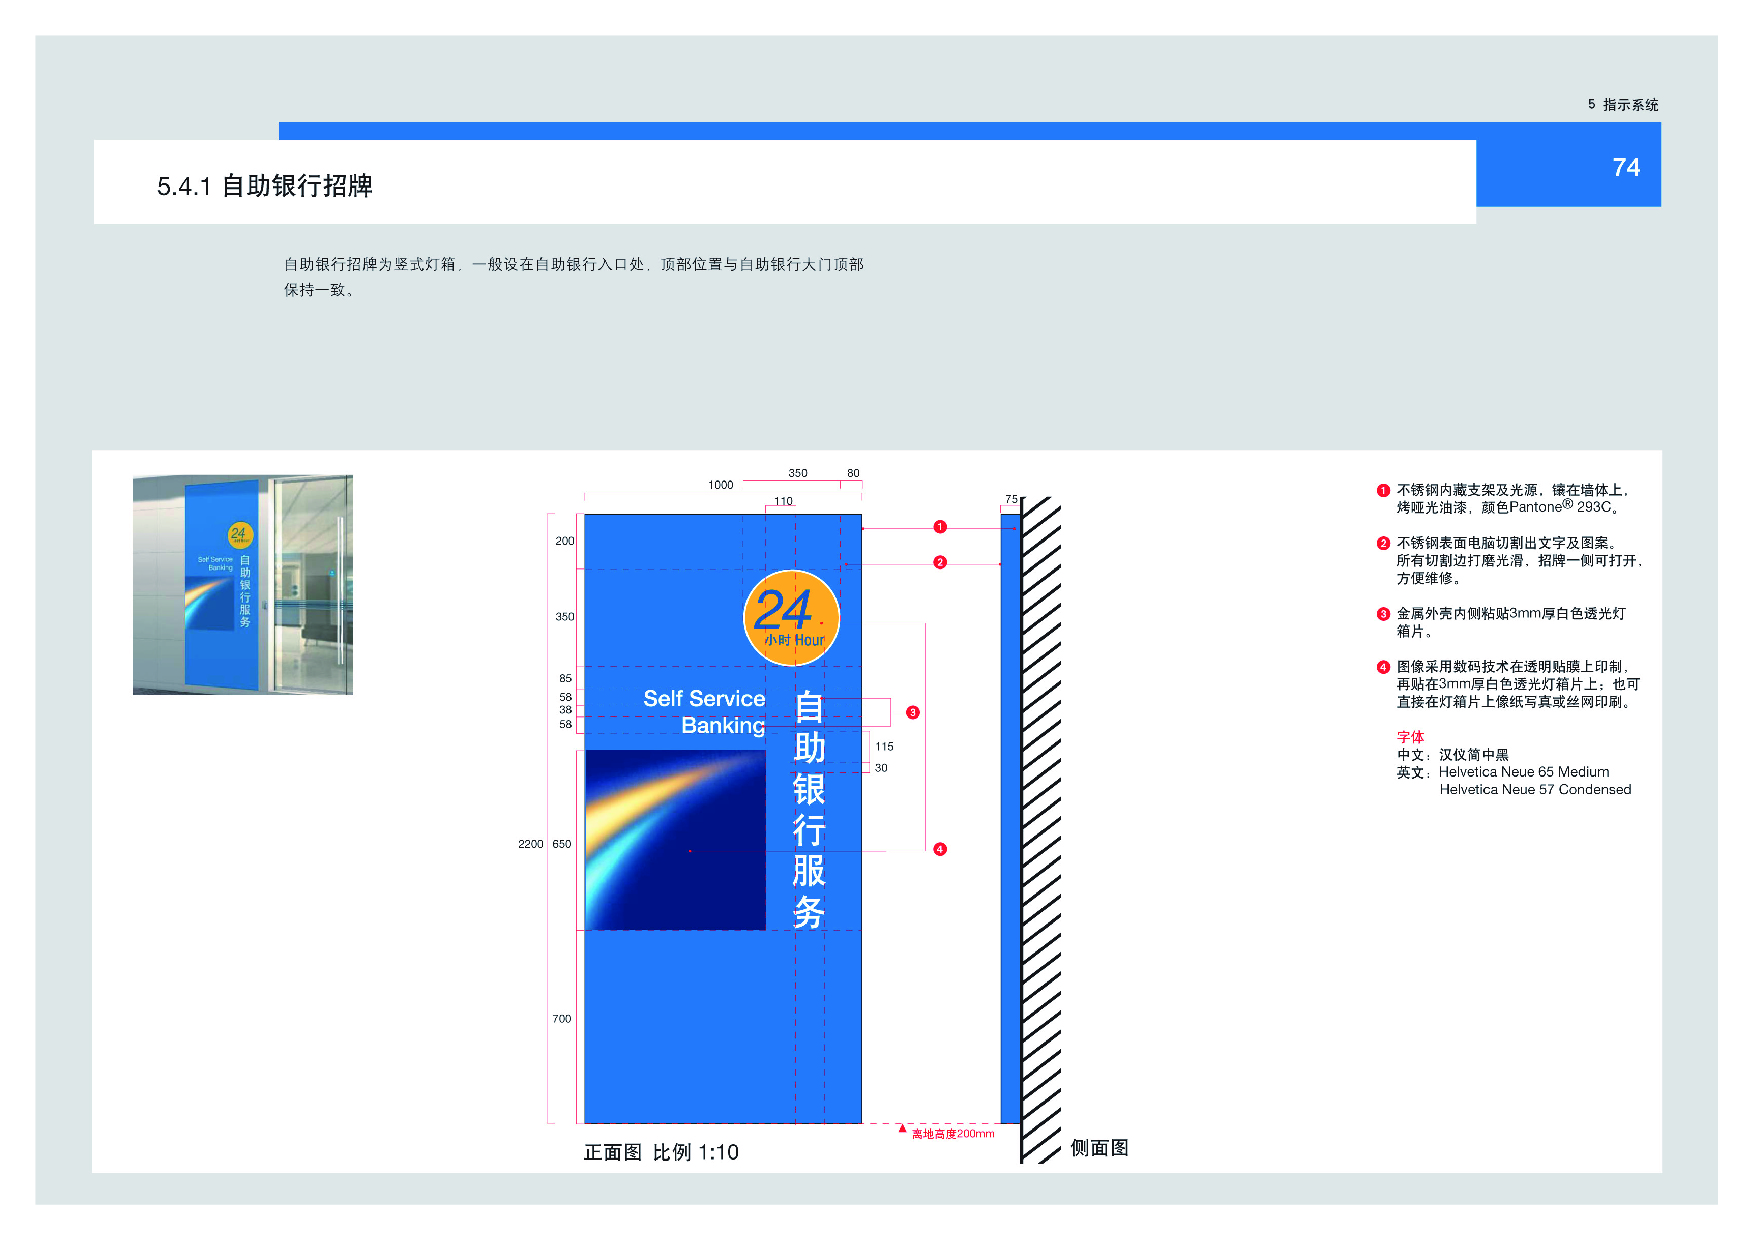This screenshot has width=1754, height=1240.
Task: Click red callout marker 2 on drawing
Action: [x=940, y=562]
